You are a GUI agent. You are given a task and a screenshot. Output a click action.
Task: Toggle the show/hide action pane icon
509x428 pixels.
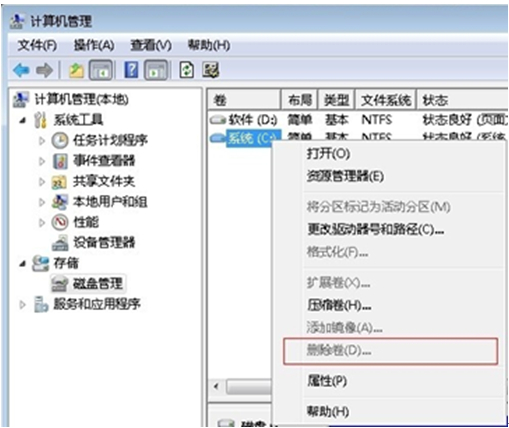155,70
